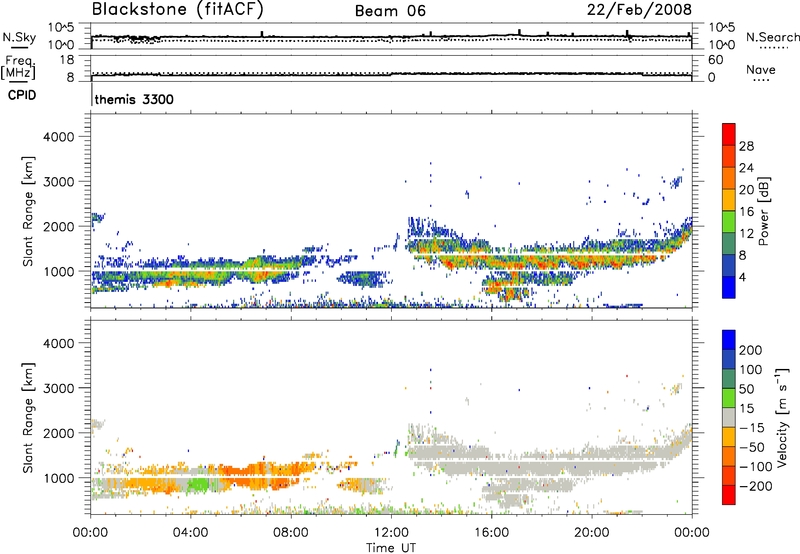Viewport: 800px width, 554px height.
Task: Click the gray -15 to 15 Velocity color segment
Action: [x=729, y=417]
